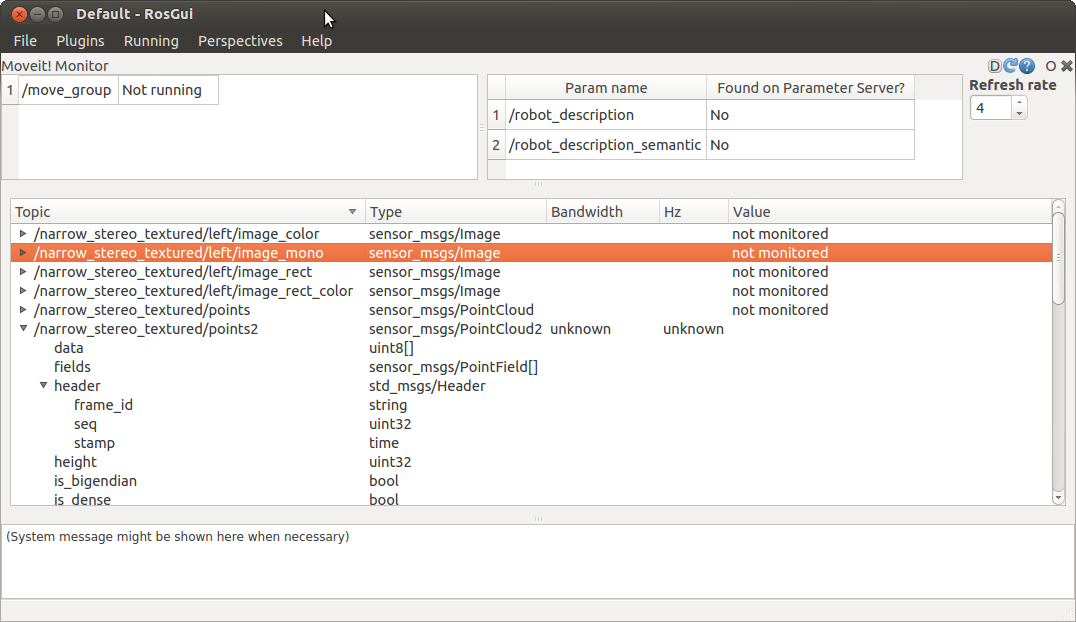This screenshot has height=622, width=1076.
Task: Click sensor_msgs/PointCloud type cell
Action: click(x=451, y=310)
